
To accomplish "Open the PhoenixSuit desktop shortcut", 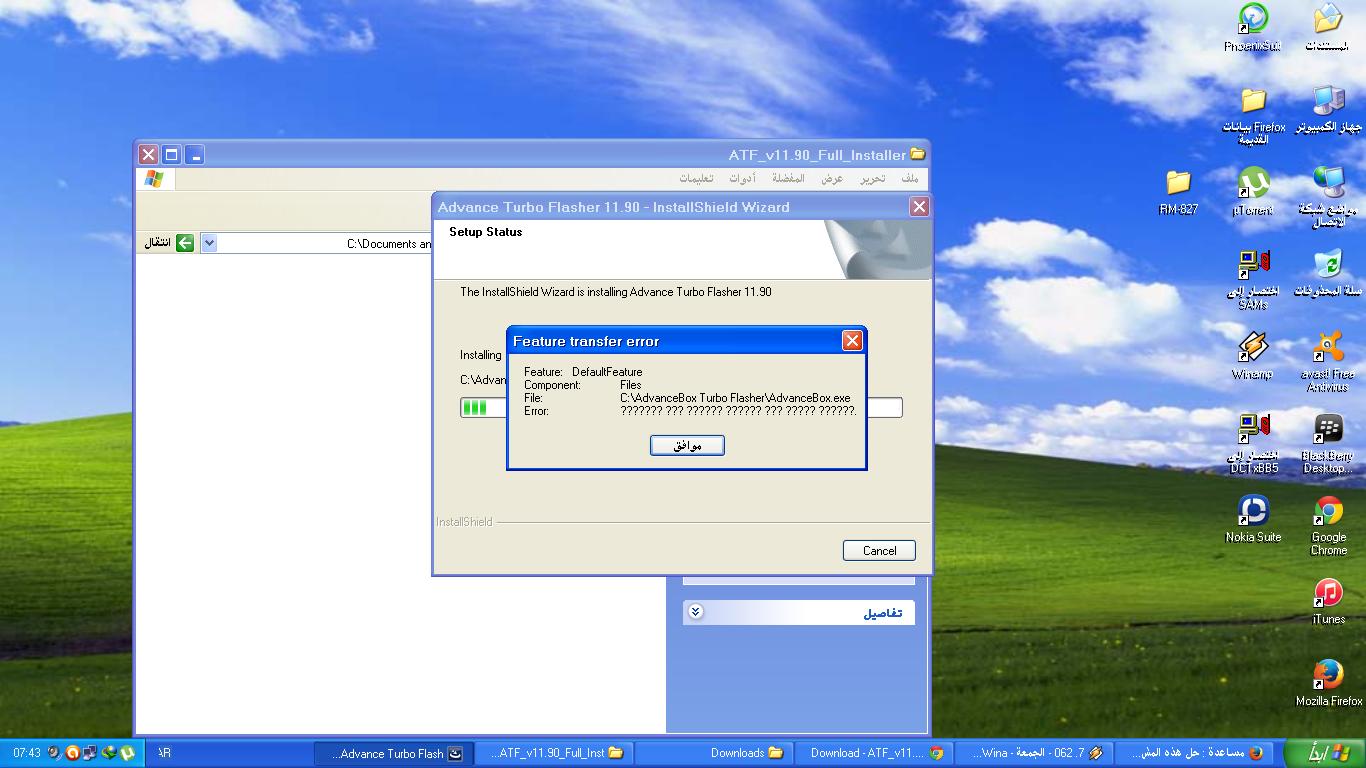I will (1253, 27).
